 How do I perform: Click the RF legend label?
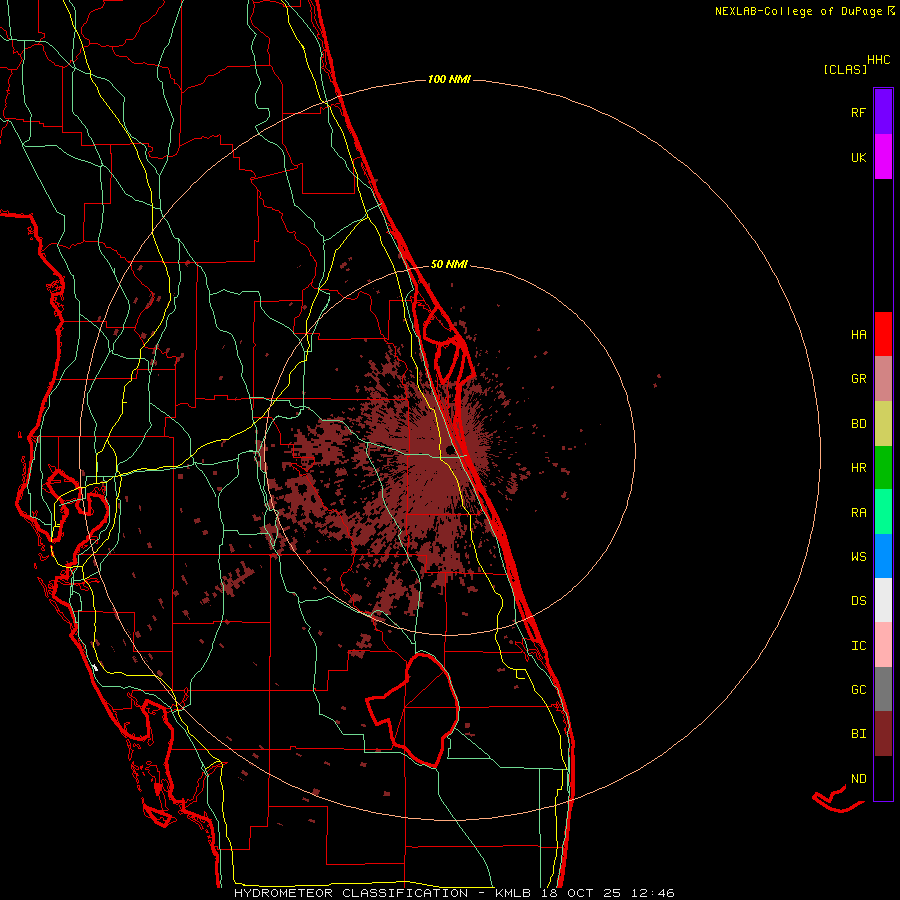[x=858, y=112]
